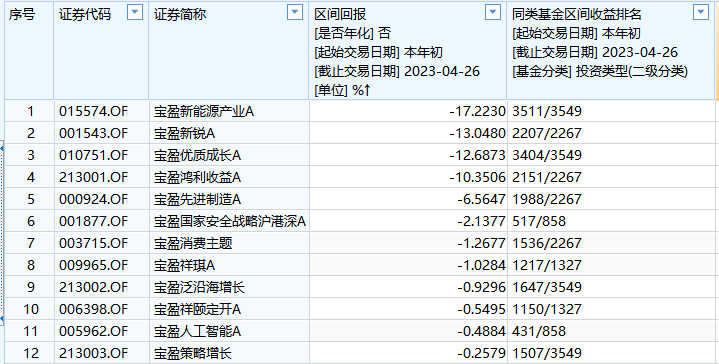Select code 015574.OF
The height and width of the screenshot is (364, 719).
pos(93,111)
